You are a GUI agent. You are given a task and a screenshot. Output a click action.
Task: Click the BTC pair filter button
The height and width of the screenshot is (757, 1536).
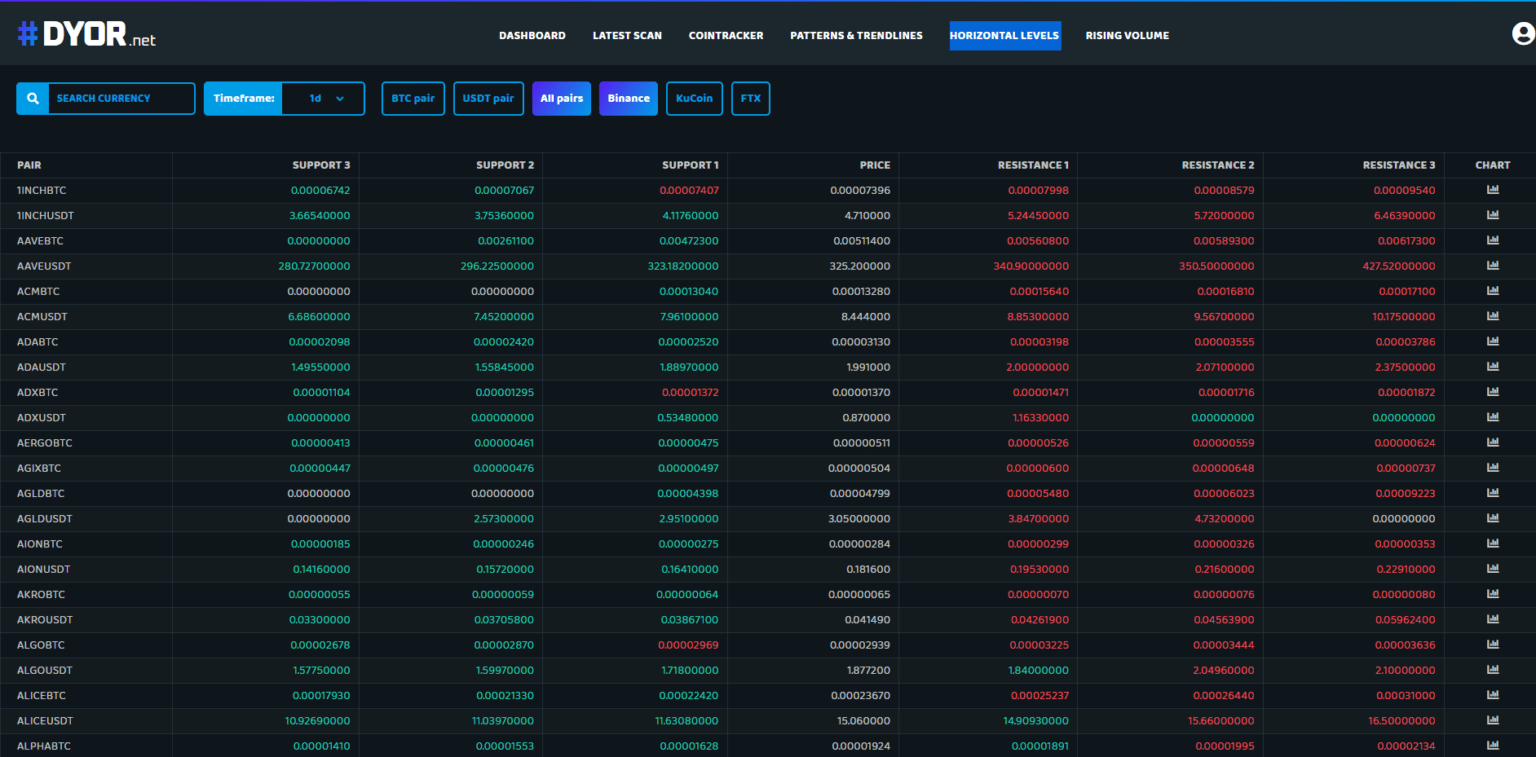click(x=413, y=98)
